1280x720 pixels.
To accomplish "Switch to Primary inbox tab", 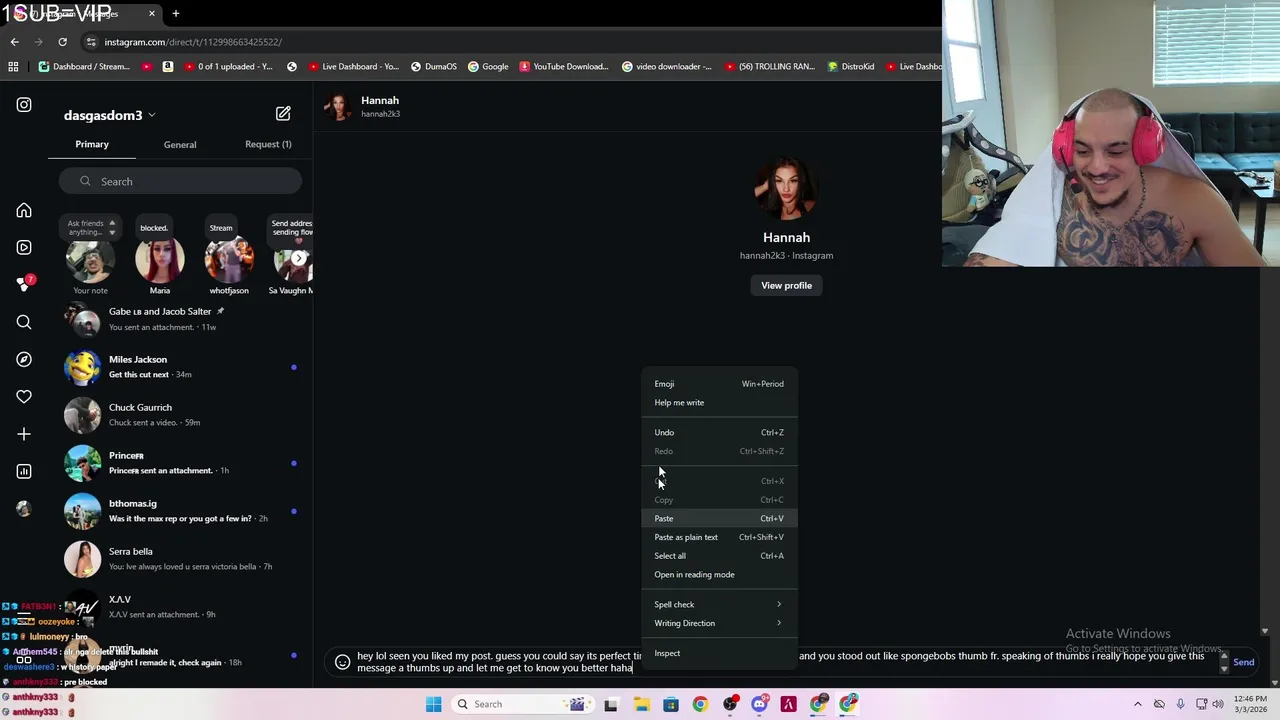I will coord(92,144).
